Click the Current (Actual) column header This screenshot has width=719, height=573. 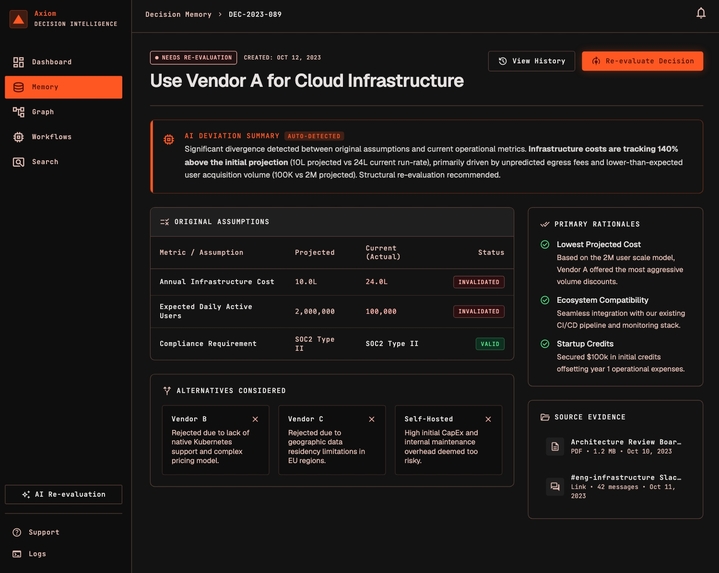point(383,253)
